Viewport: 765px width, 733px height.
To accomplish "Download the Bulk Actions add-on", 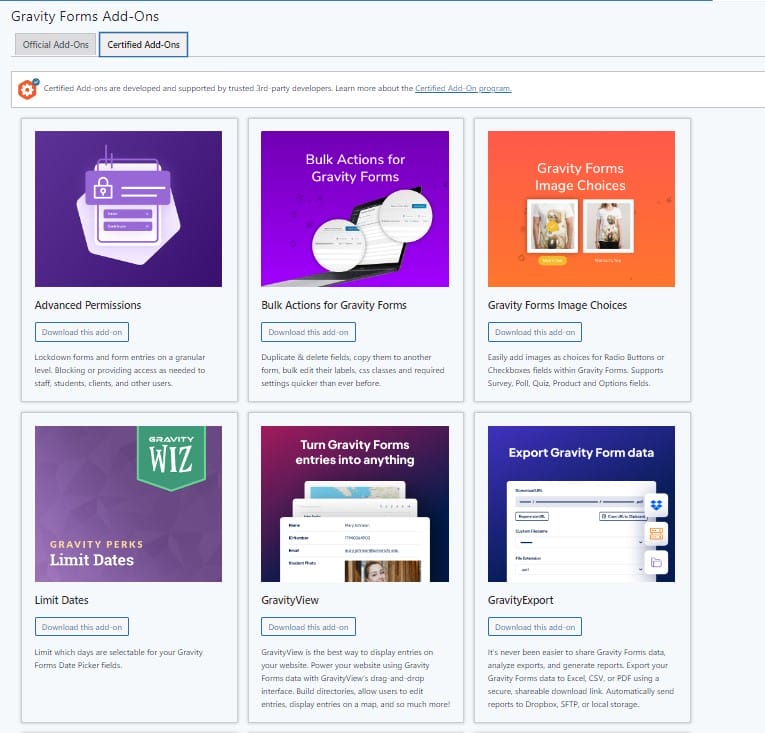I will coord(308,332).
